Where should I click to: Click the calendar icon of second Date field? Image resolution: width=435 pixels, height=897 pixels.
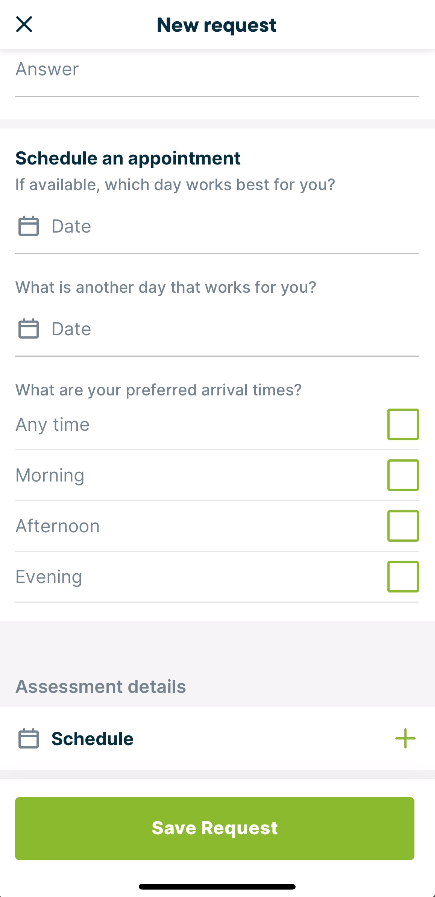[29, 329]
